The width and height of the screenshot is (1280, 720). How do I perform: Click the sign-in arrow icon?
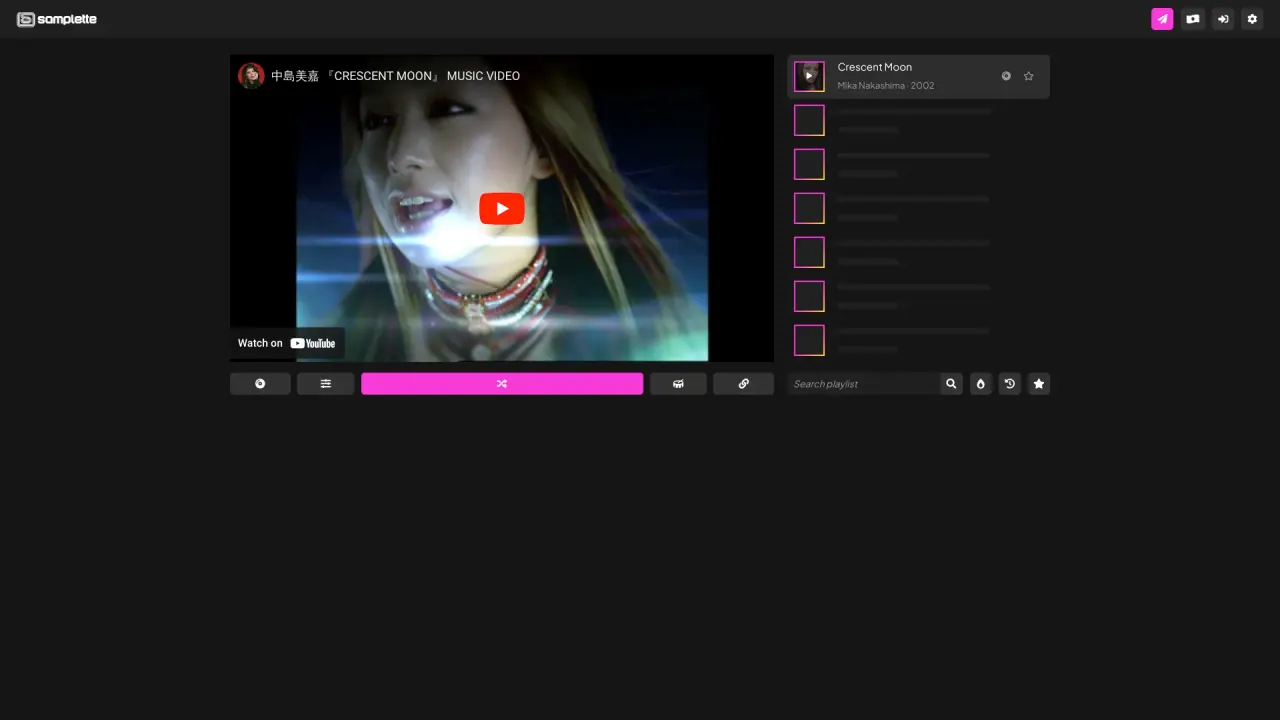(1223, 19)
